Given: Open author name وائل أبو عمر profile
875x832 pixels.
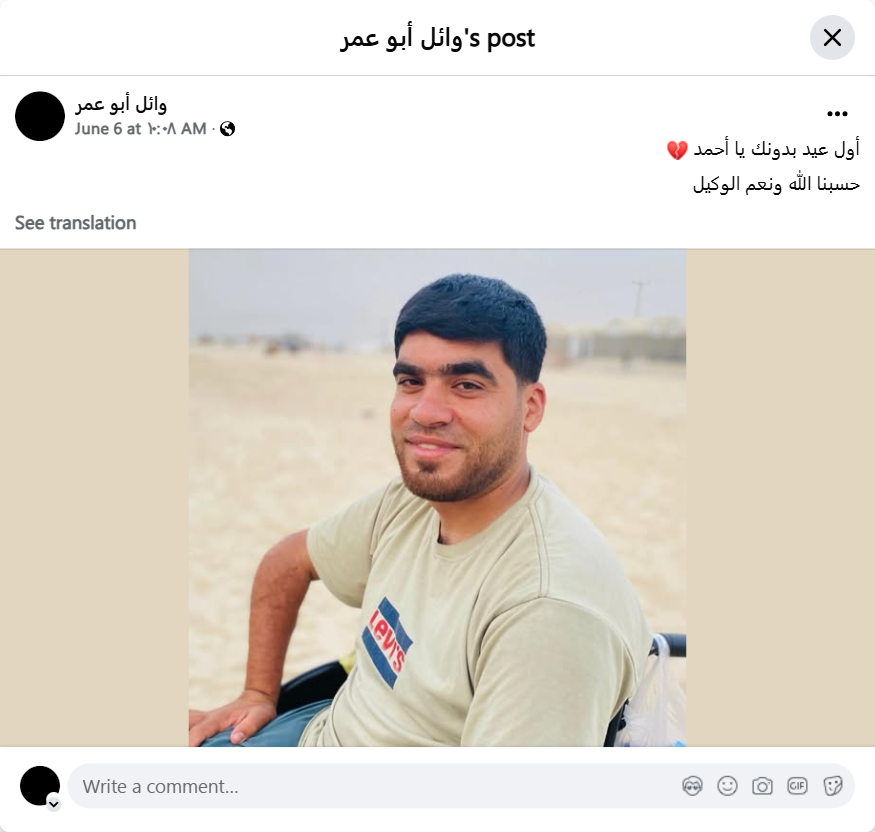Looking at the screenshot, I should tap(121, 104).
